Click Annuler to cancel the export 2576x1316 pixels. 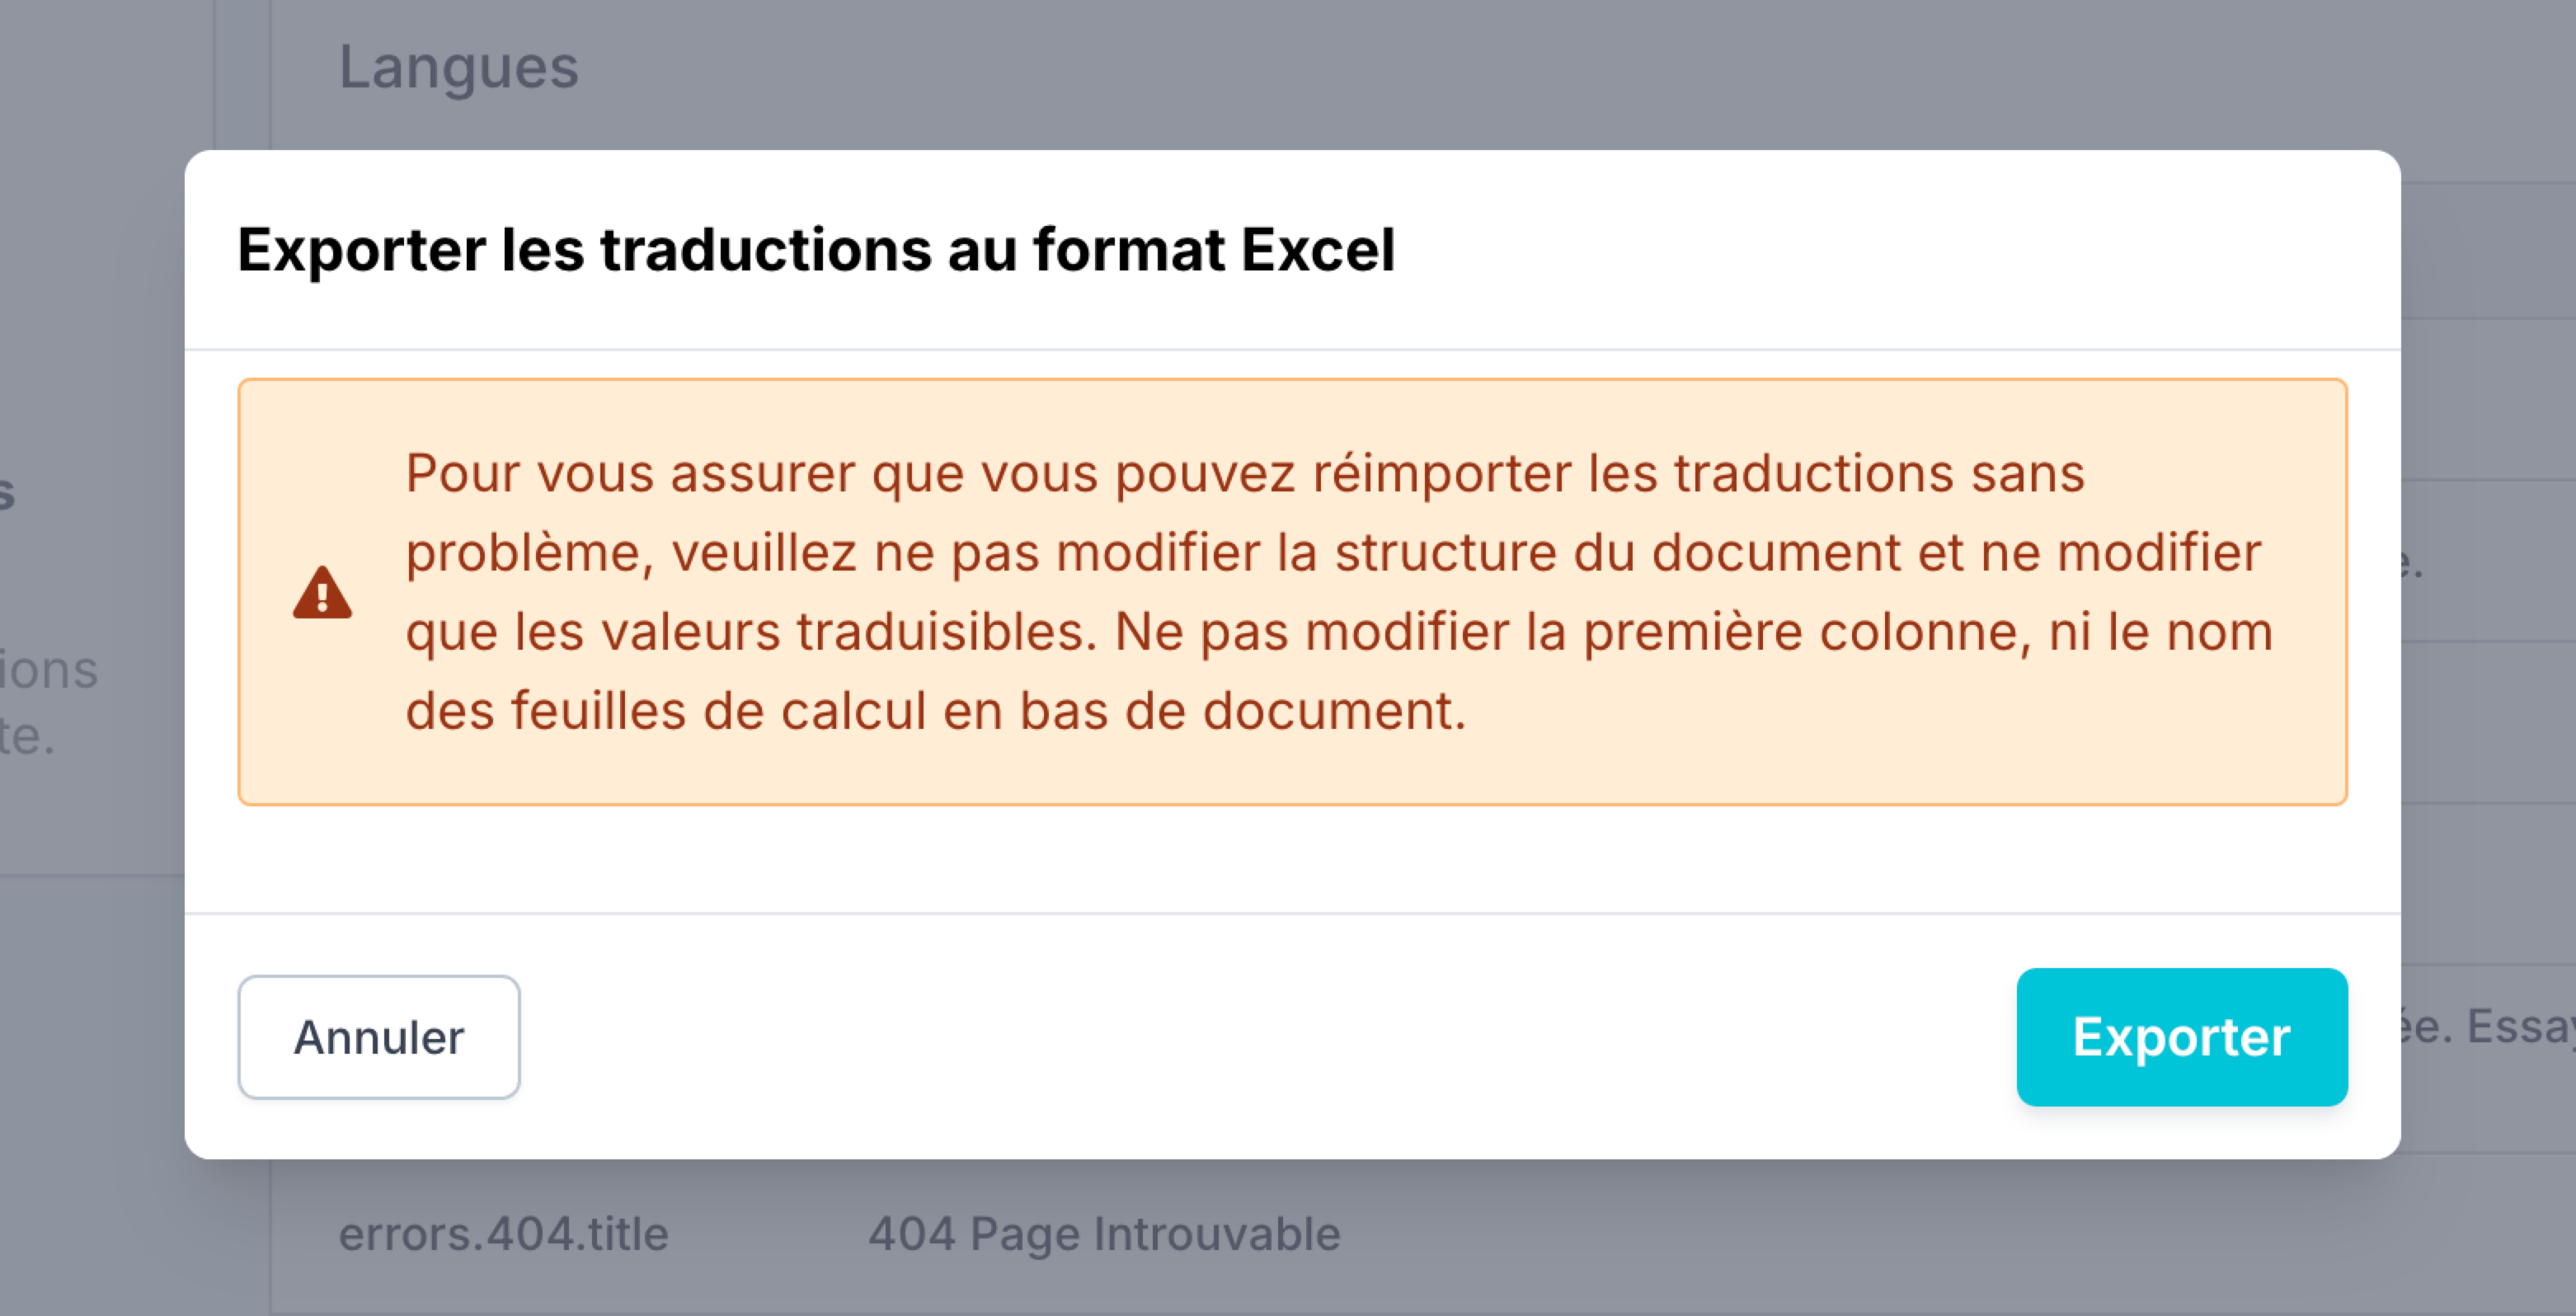378,1038
